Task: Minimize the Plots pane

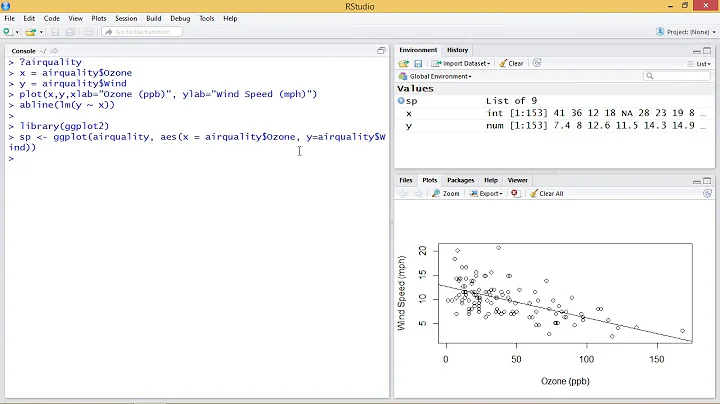Action: [697, 181]
